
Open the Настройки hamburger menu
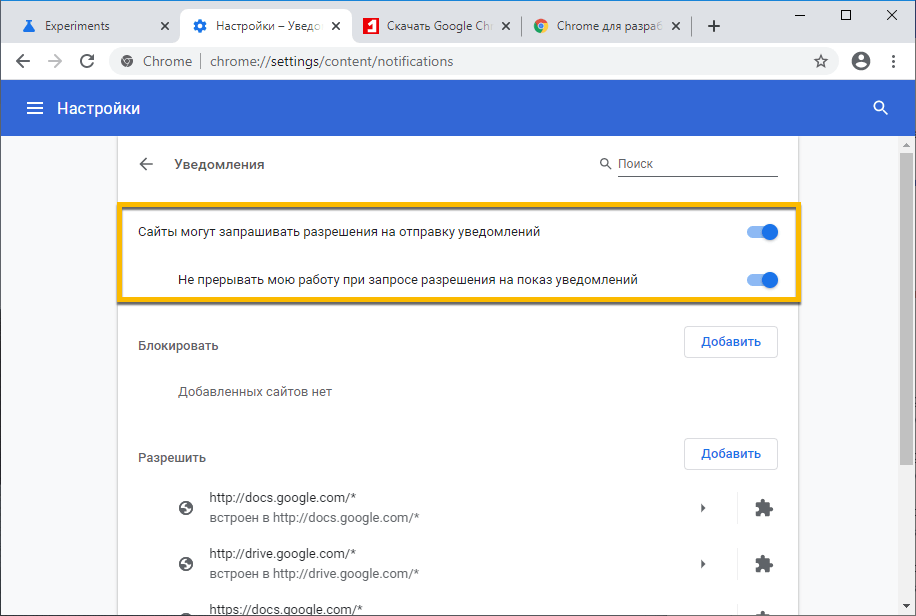(35, 108)
